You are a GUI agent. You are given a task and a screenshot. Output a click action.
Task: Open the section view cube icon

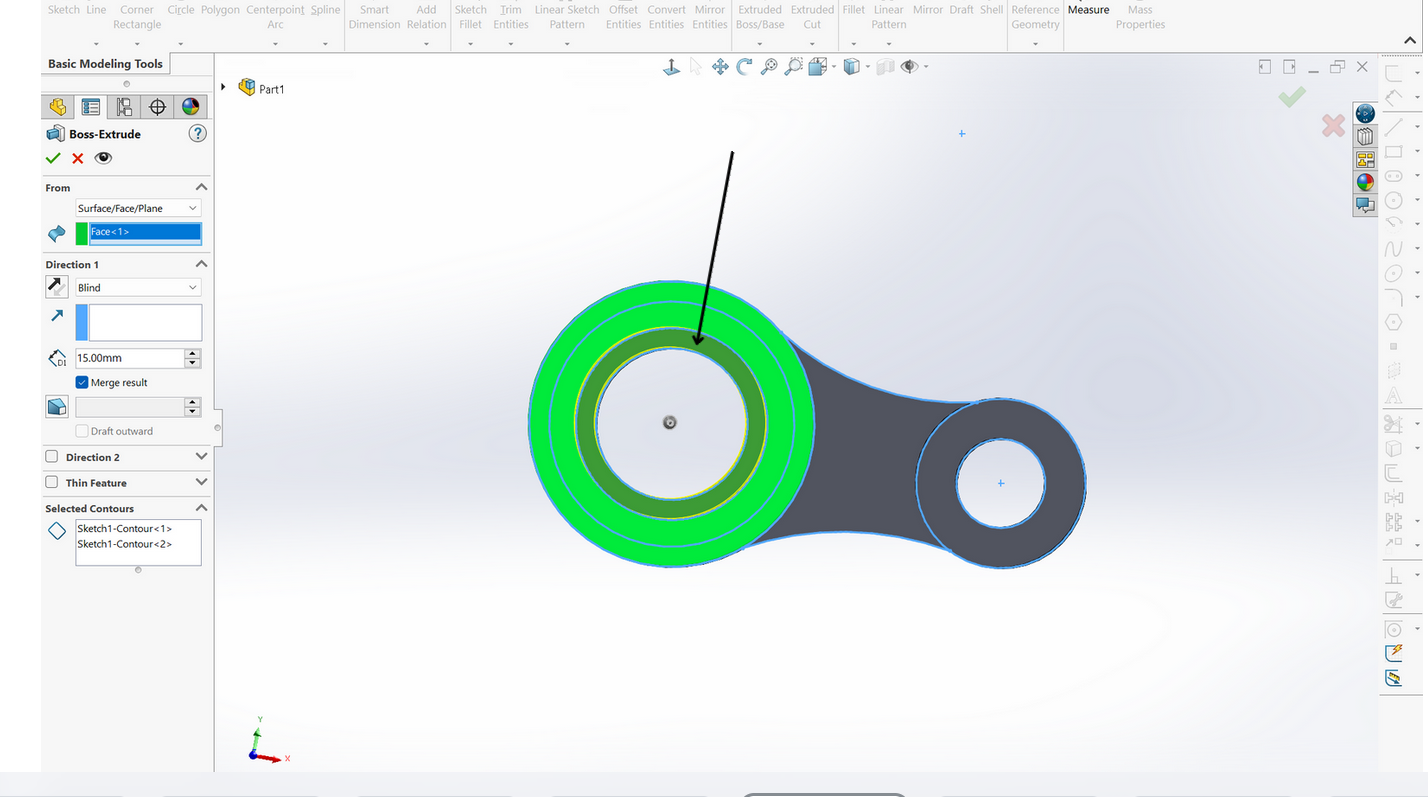tap(817, 67)
